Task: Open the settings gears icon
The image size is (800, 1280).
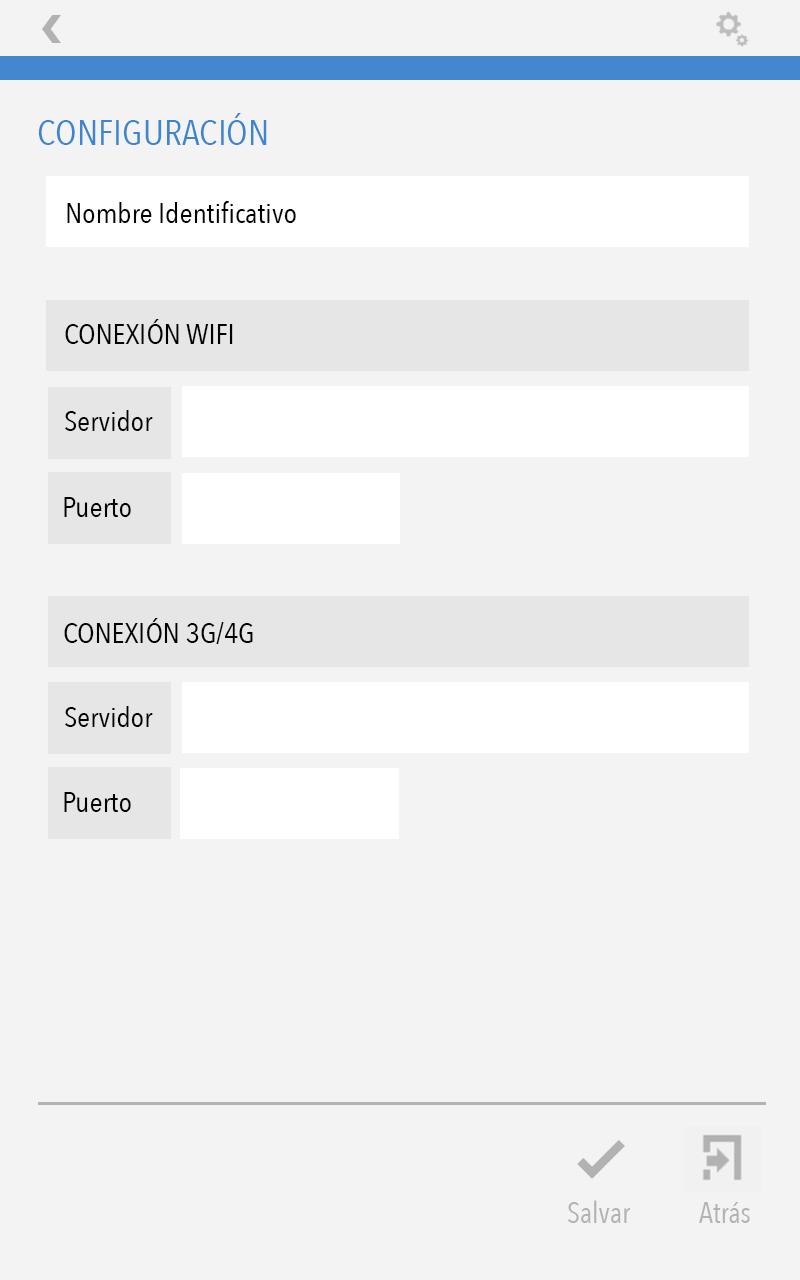Action: click(x=732, y=29)
